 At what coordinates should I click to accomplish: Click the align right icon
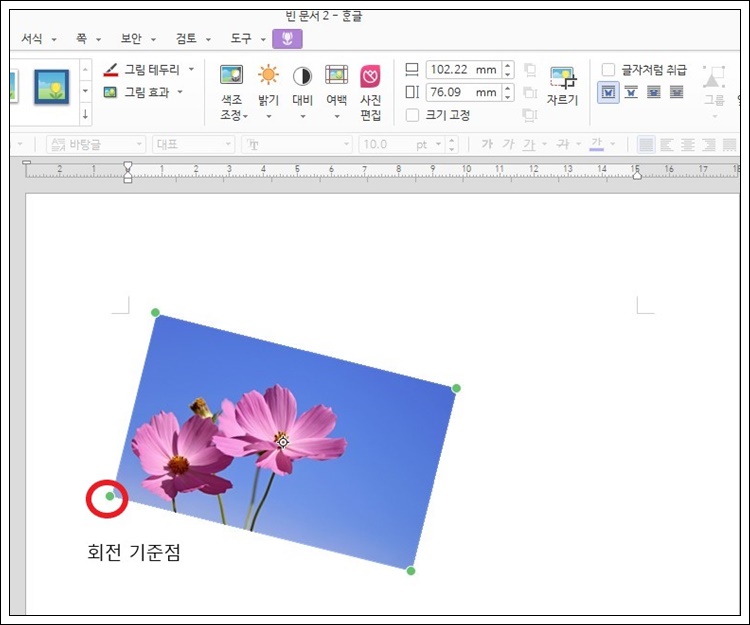[x=709, y=144]
